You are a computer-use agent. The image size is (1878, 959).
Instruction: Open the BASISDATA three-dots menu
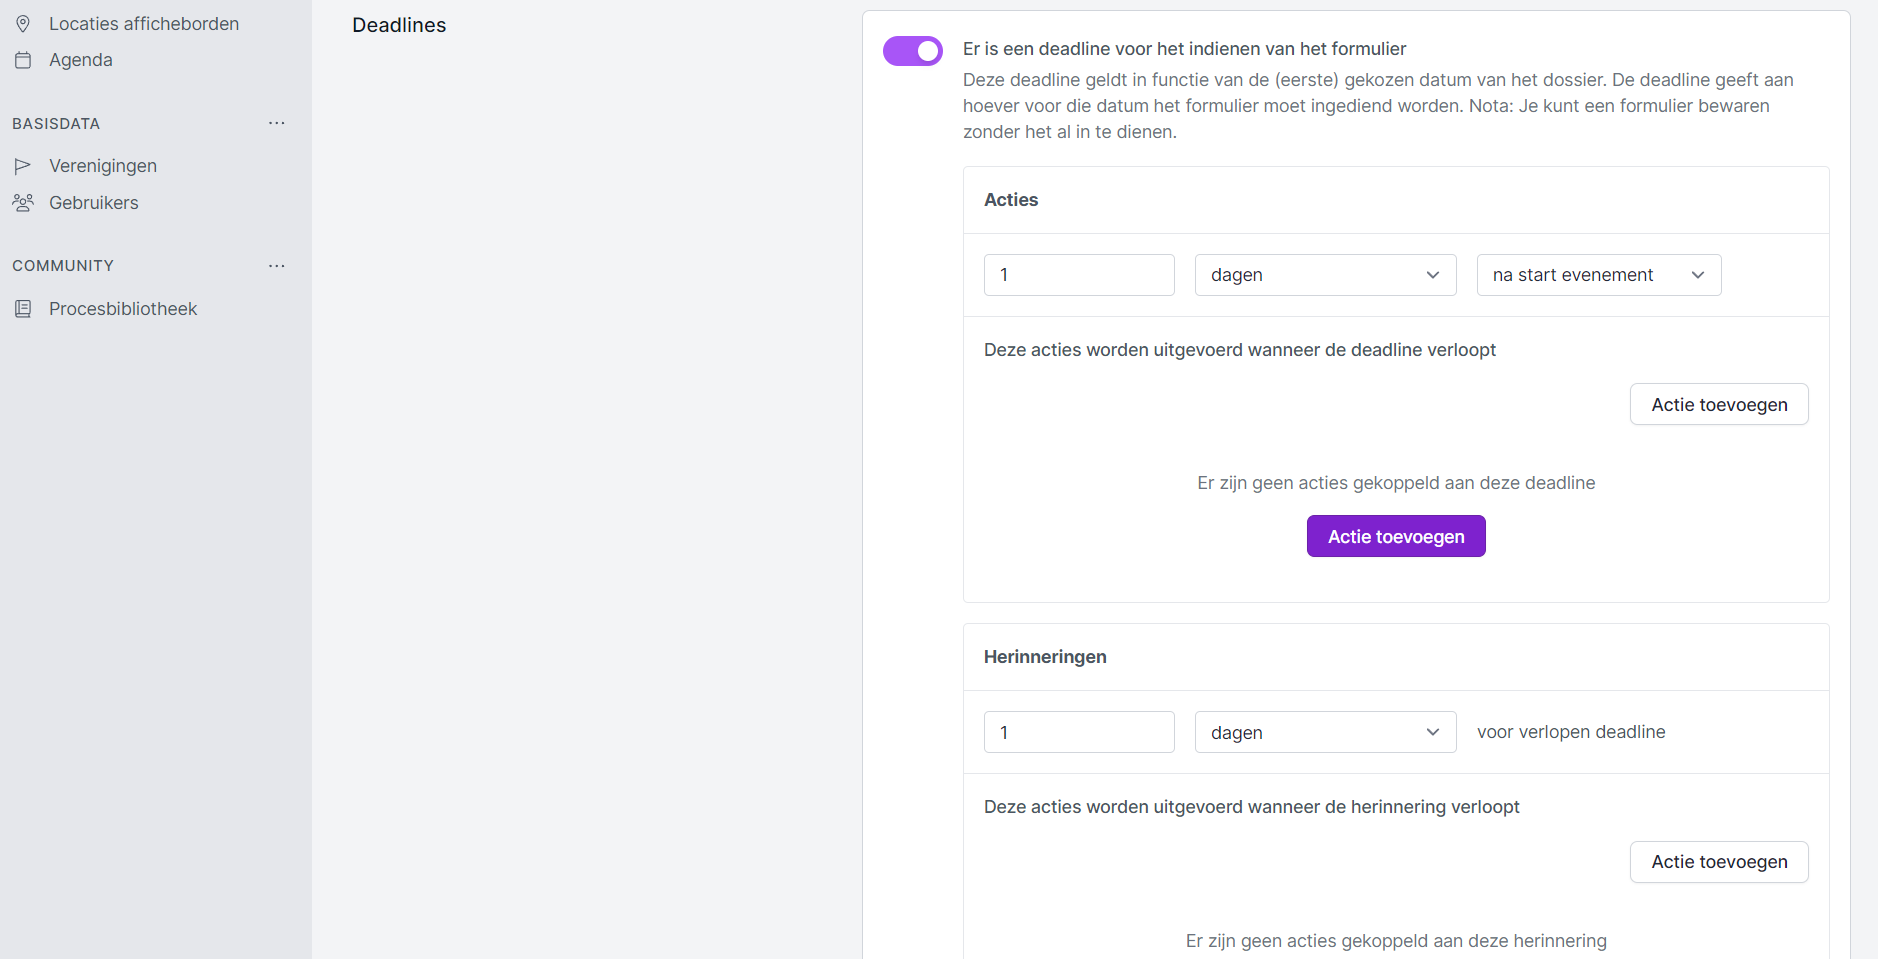point(277,123)
